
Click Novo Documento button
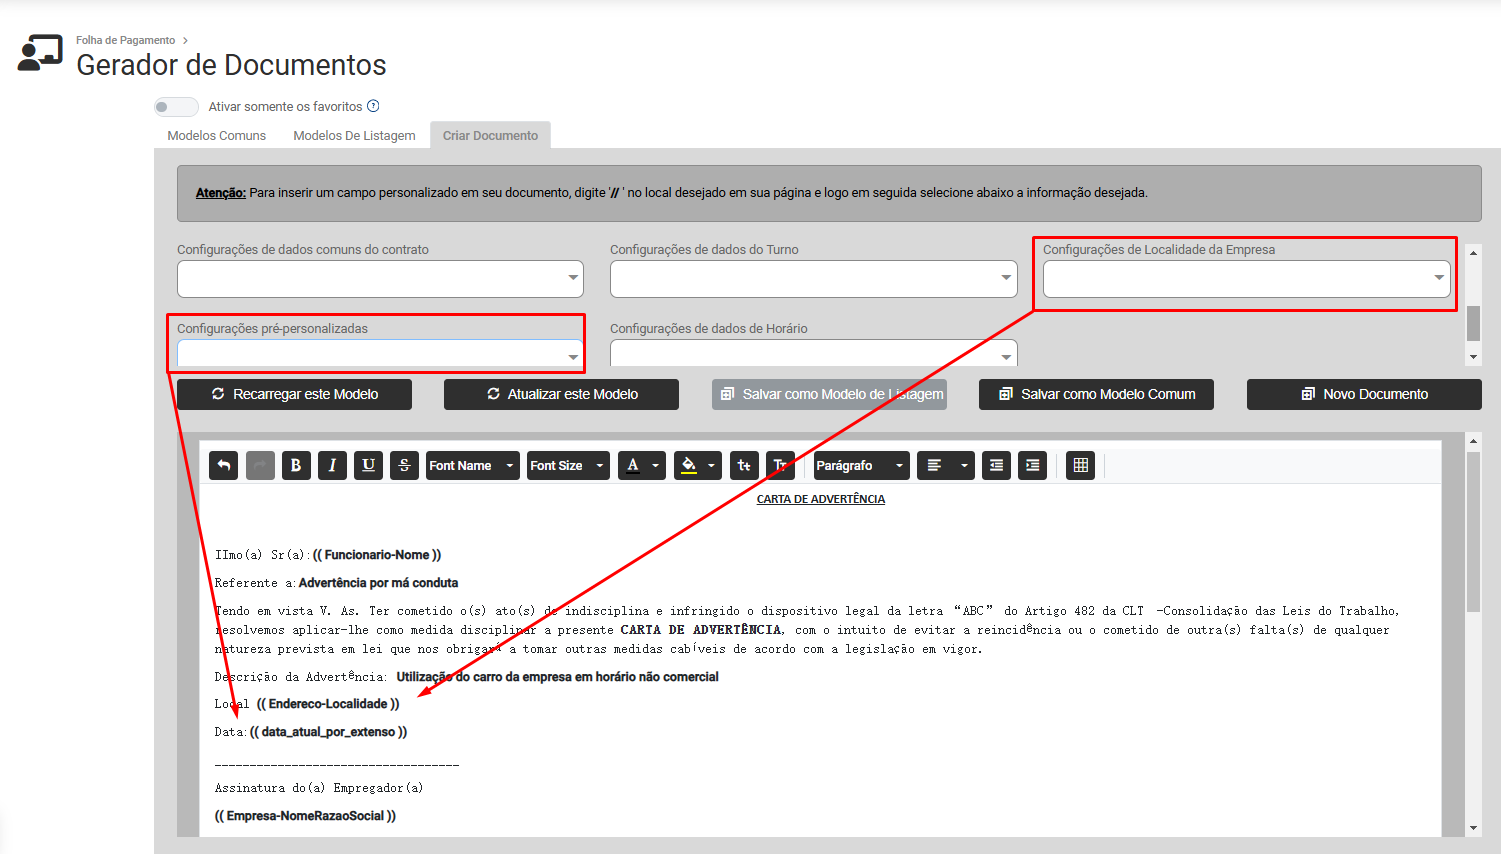[1364, 394]
